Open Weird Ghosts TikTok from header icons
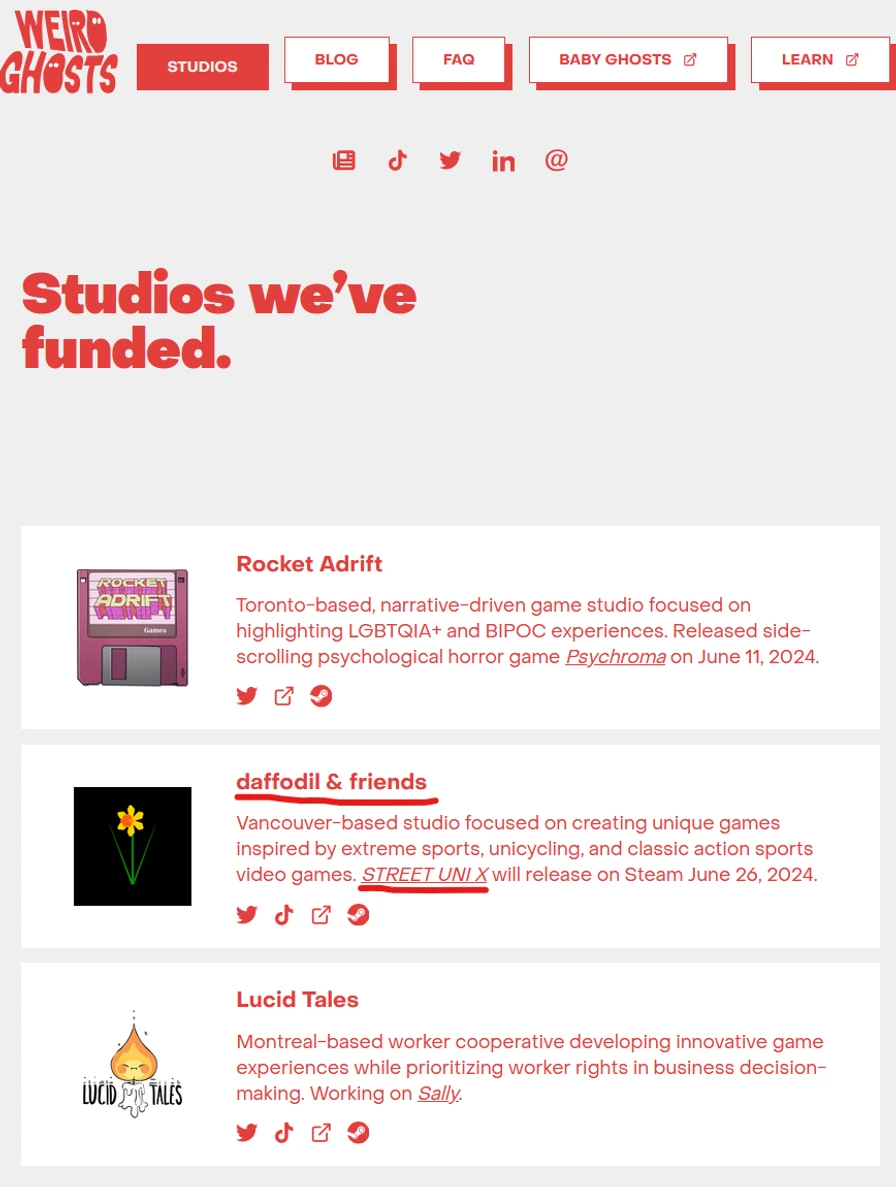The width and height of the screenshot is (896, 1187). pyautogui.click(x=398, y=160)
